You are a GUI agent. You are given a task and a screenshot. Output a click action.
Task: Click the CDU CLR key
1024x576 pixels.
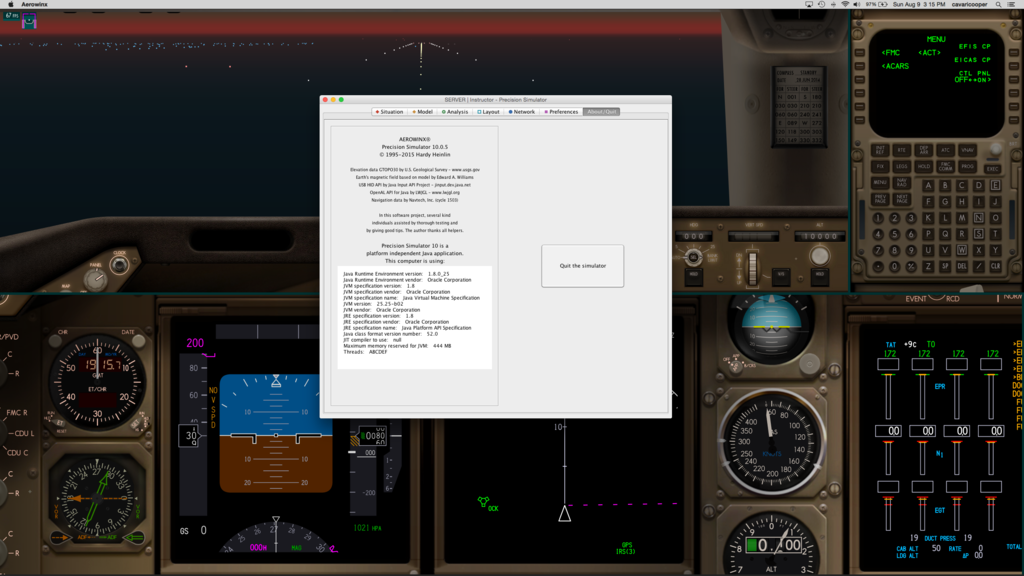click(x=995, y=266)
